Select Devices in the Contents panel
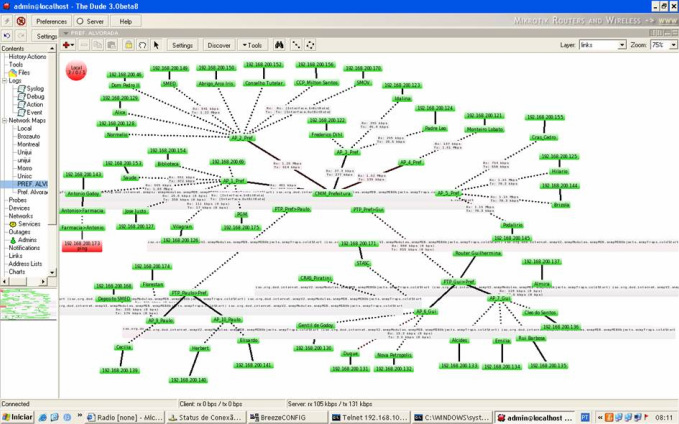Screen dimensions: 679x424 (x=21, y=208)
